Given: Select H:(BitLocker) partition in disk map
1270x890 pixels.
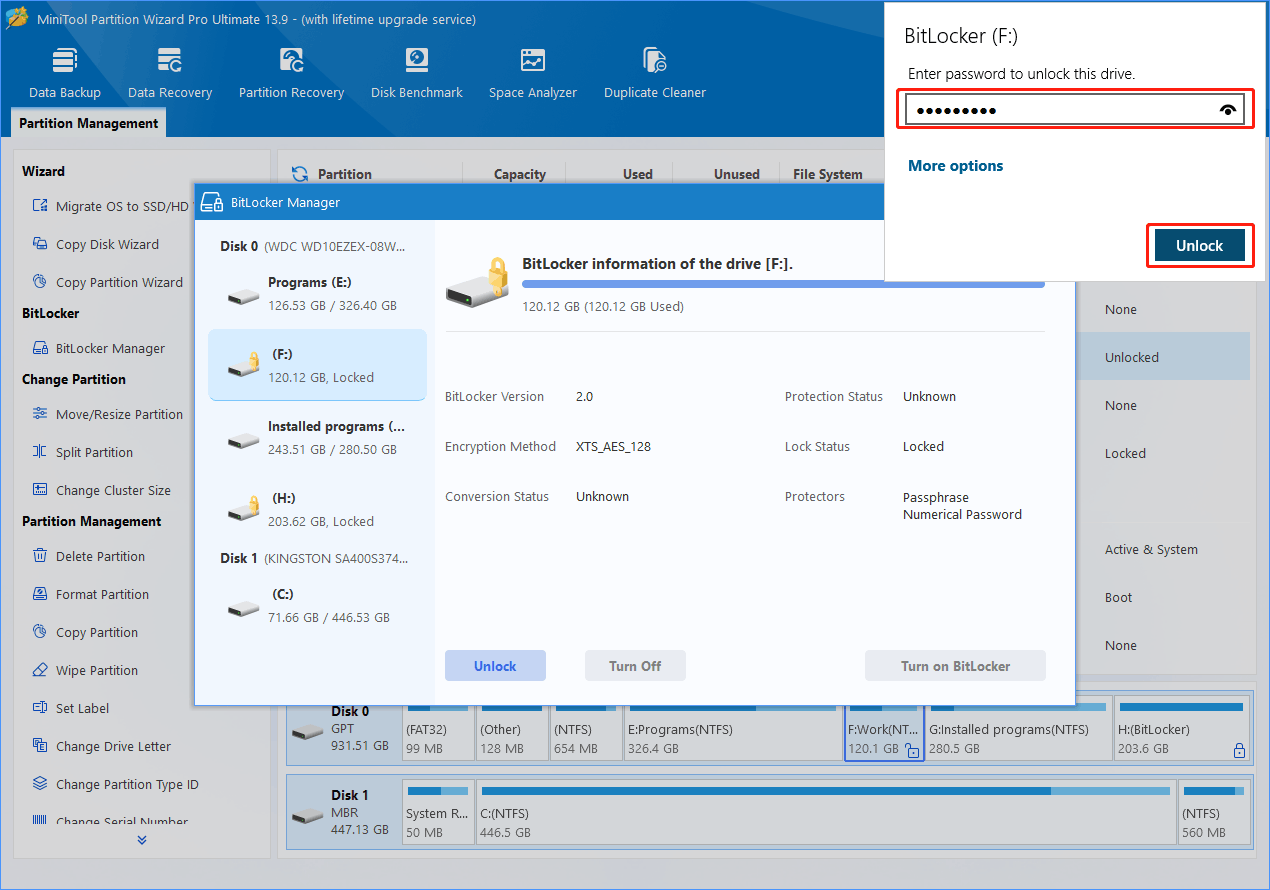Looking at the screenshot, I should click(1182, 728).
